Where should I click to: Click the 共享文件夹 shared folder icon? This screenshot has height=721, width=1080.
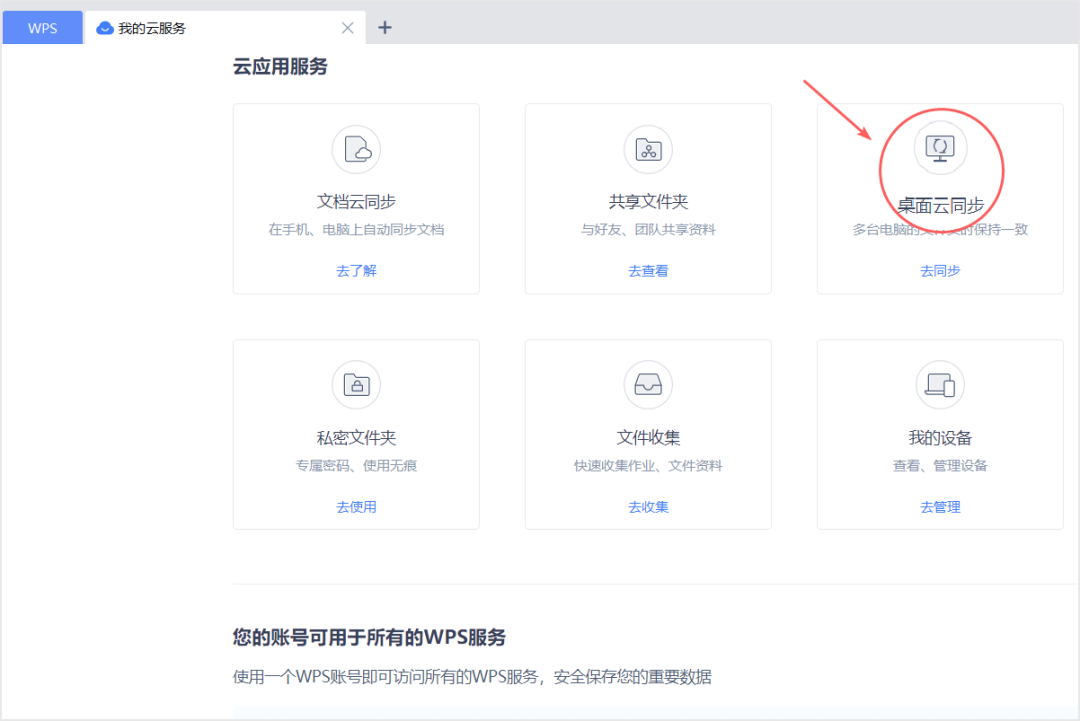[648, 148]
